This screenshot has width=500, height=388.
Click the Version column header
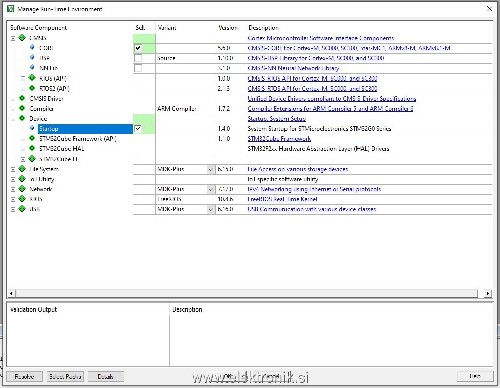[228, 28]
